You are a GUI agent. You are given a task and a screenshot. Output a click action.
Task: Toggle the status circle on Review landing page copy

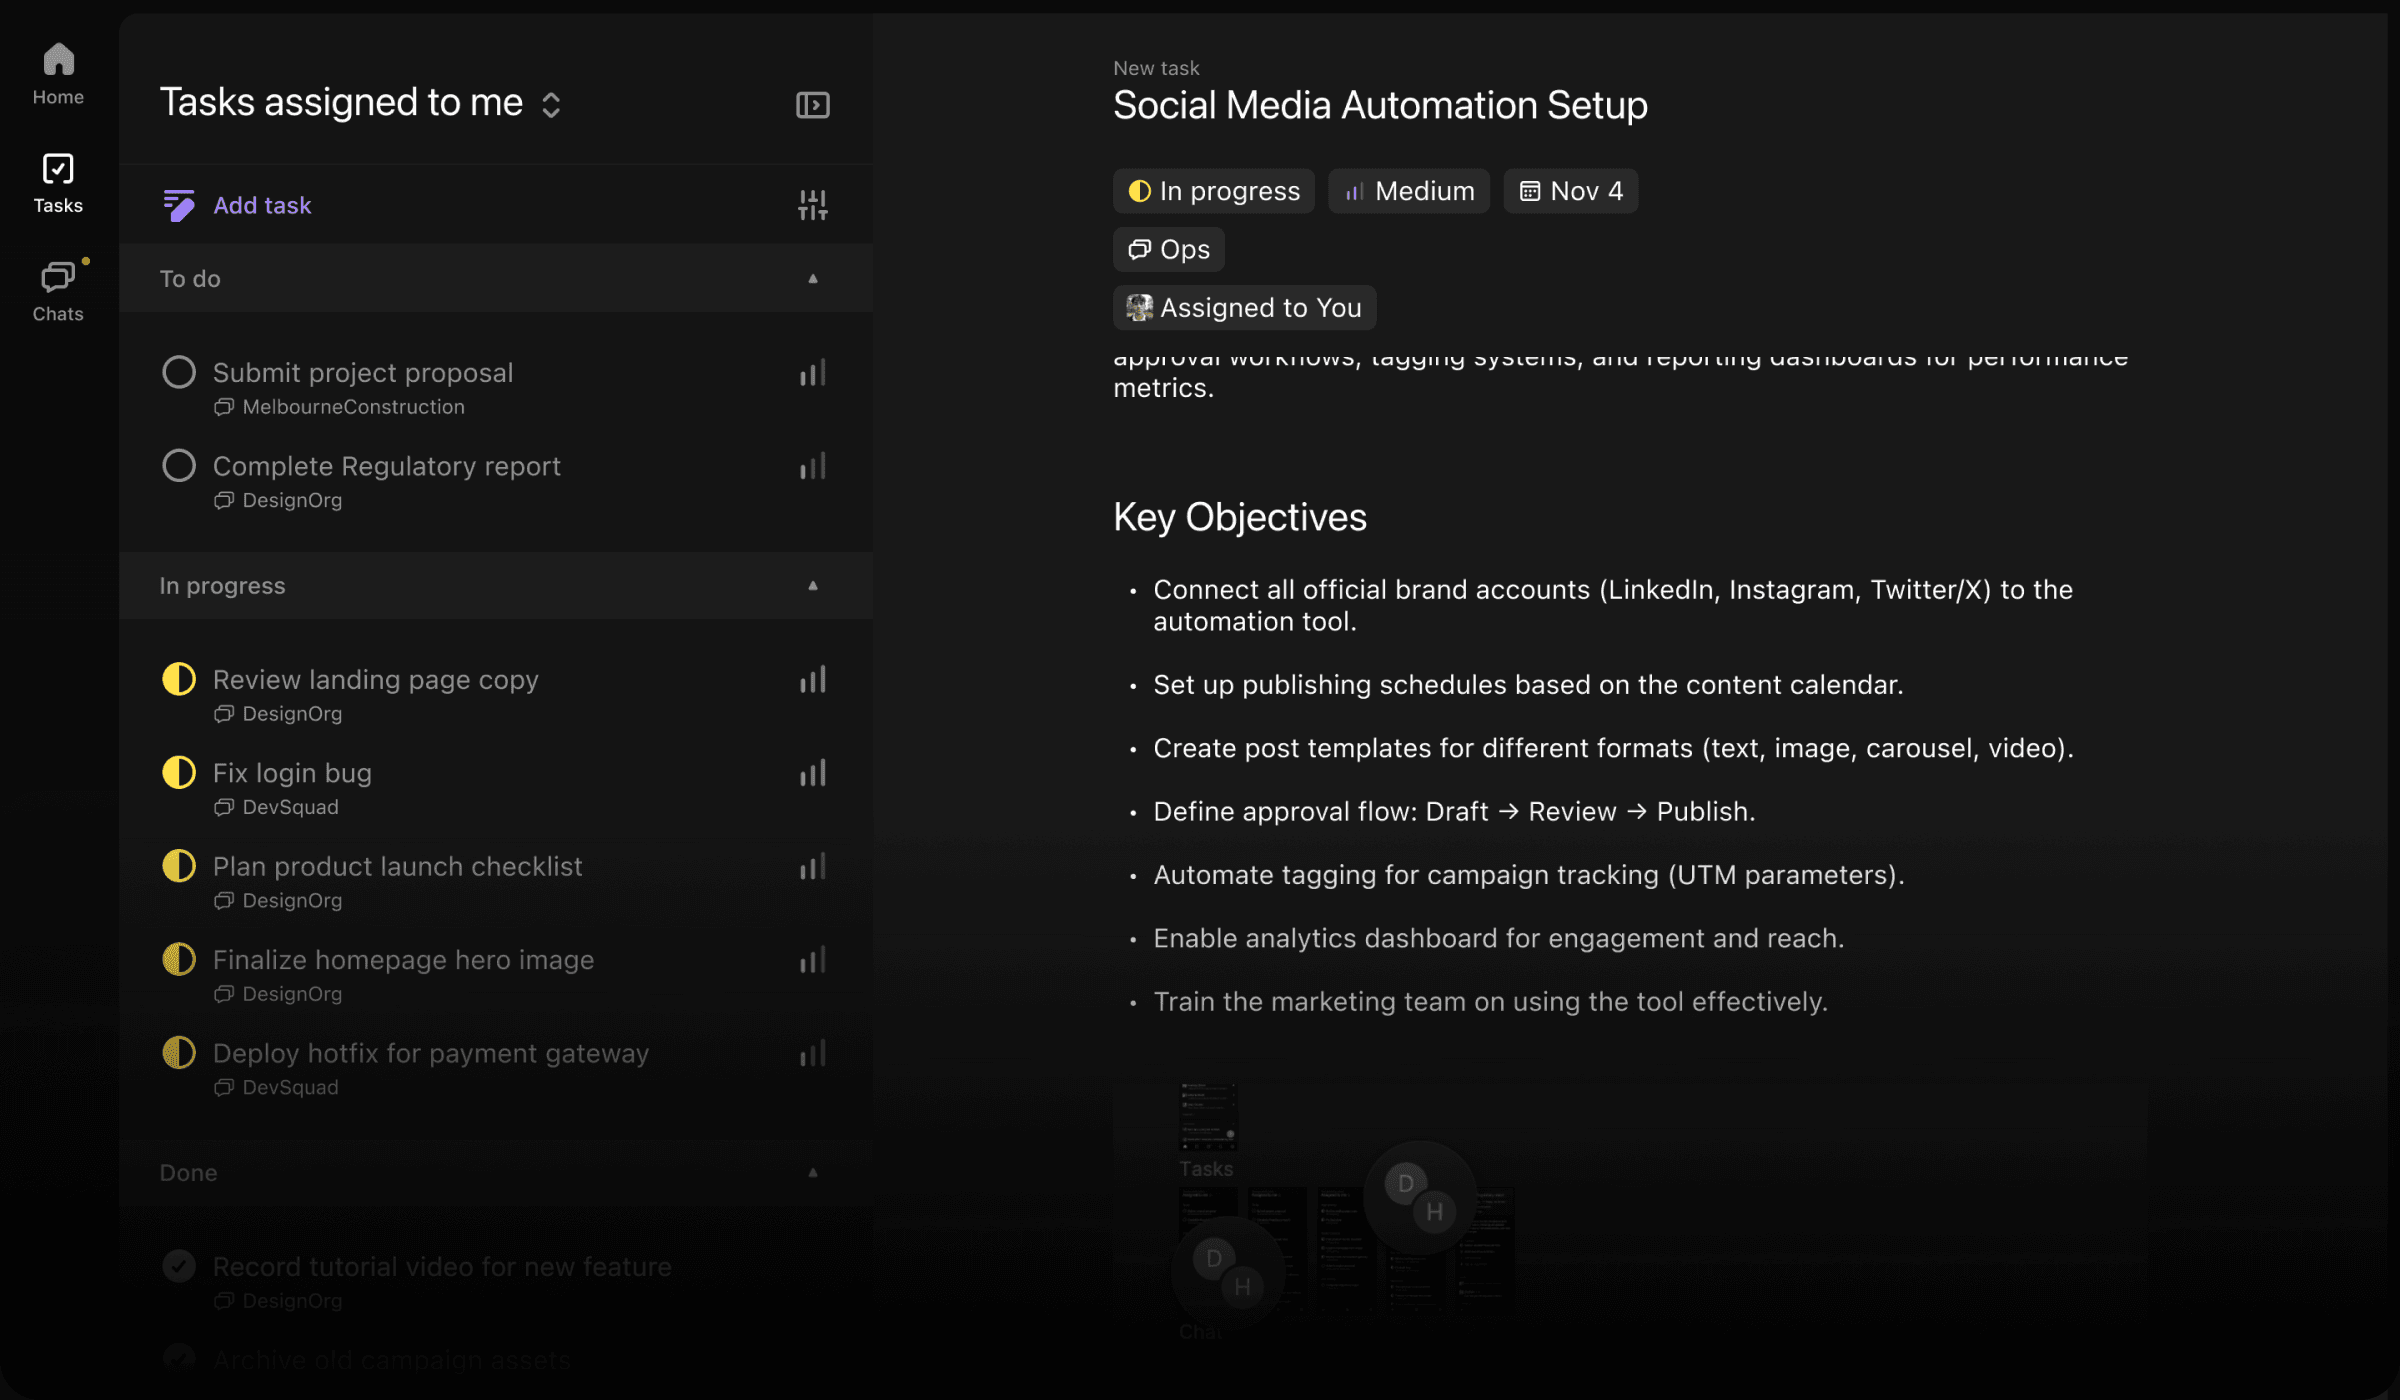point(179,678)
